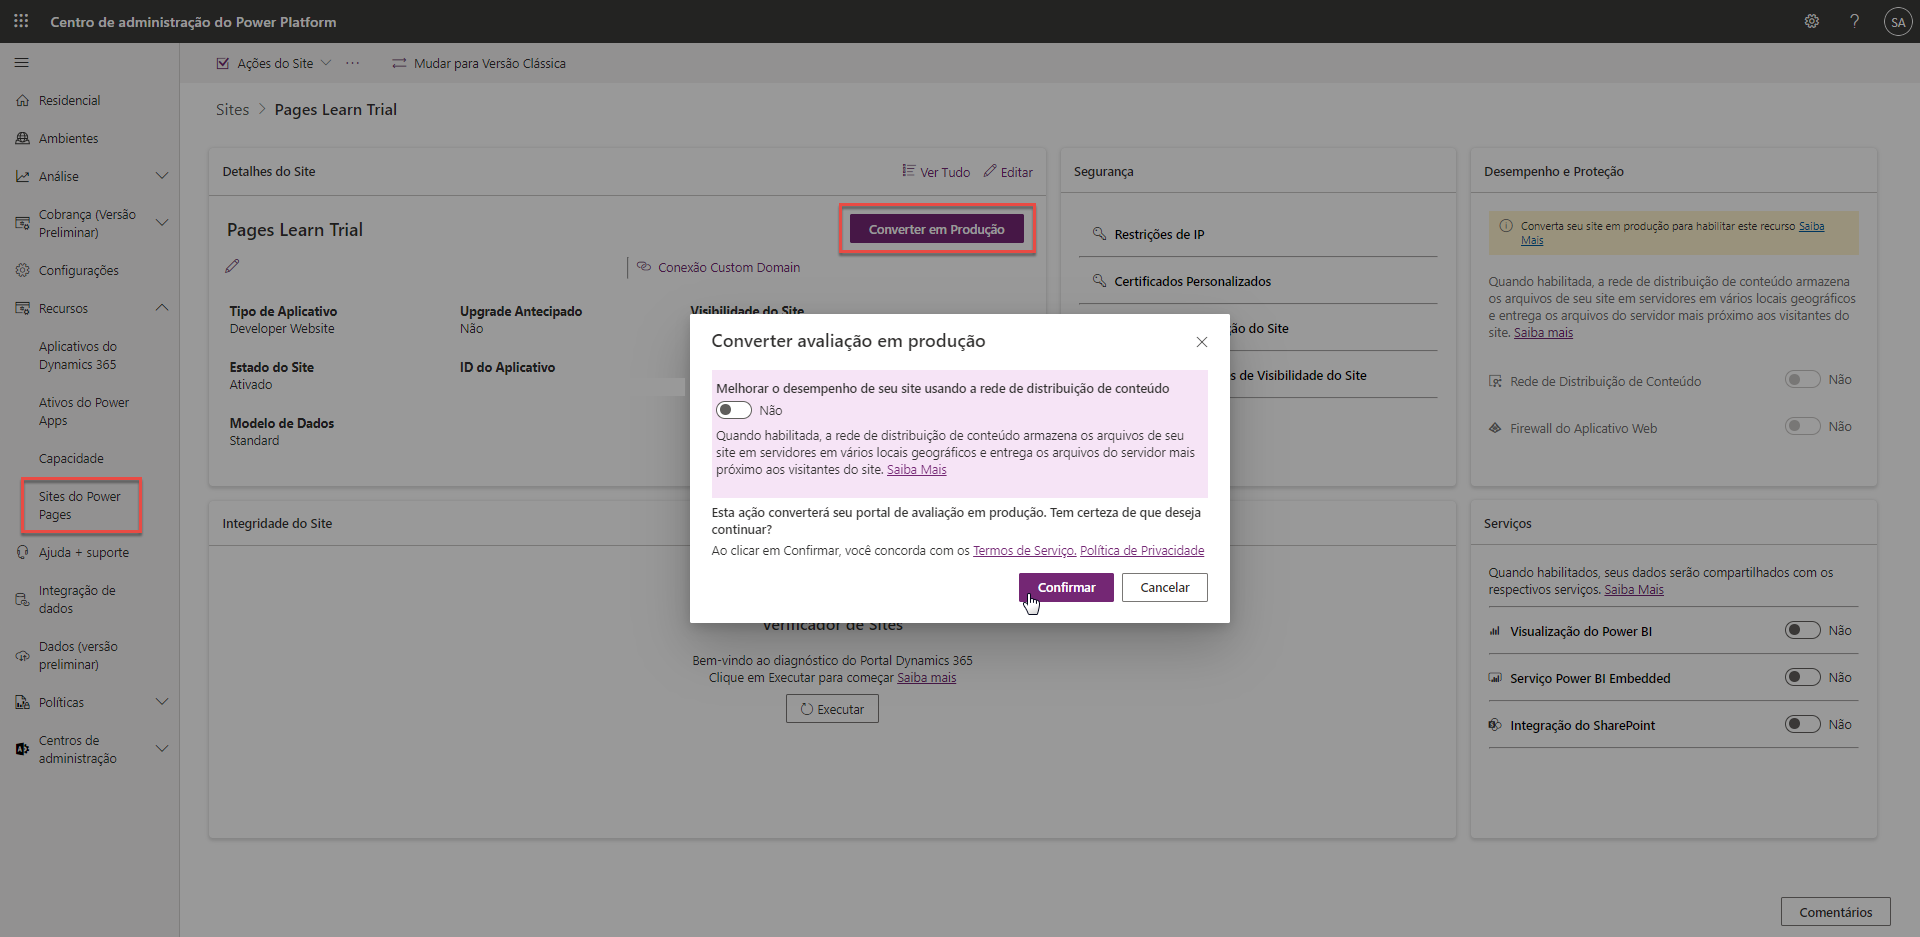Click Mudar para Versão Clássica
The image size is (1920, 937).
coord(479,63)
